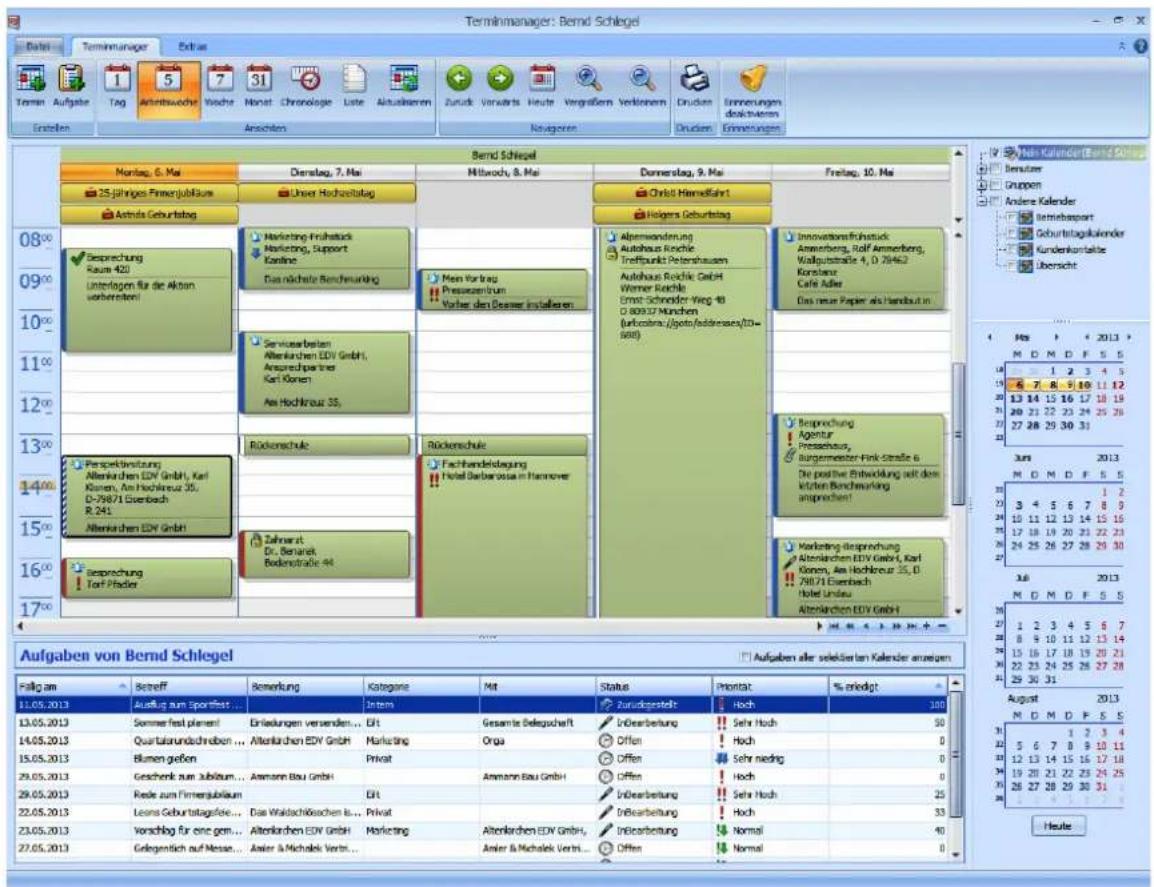The width and height of the screenshot is (1154, 887).
Task: Select the Freitag, 10. Mai day header
Action: pos(860,172)
